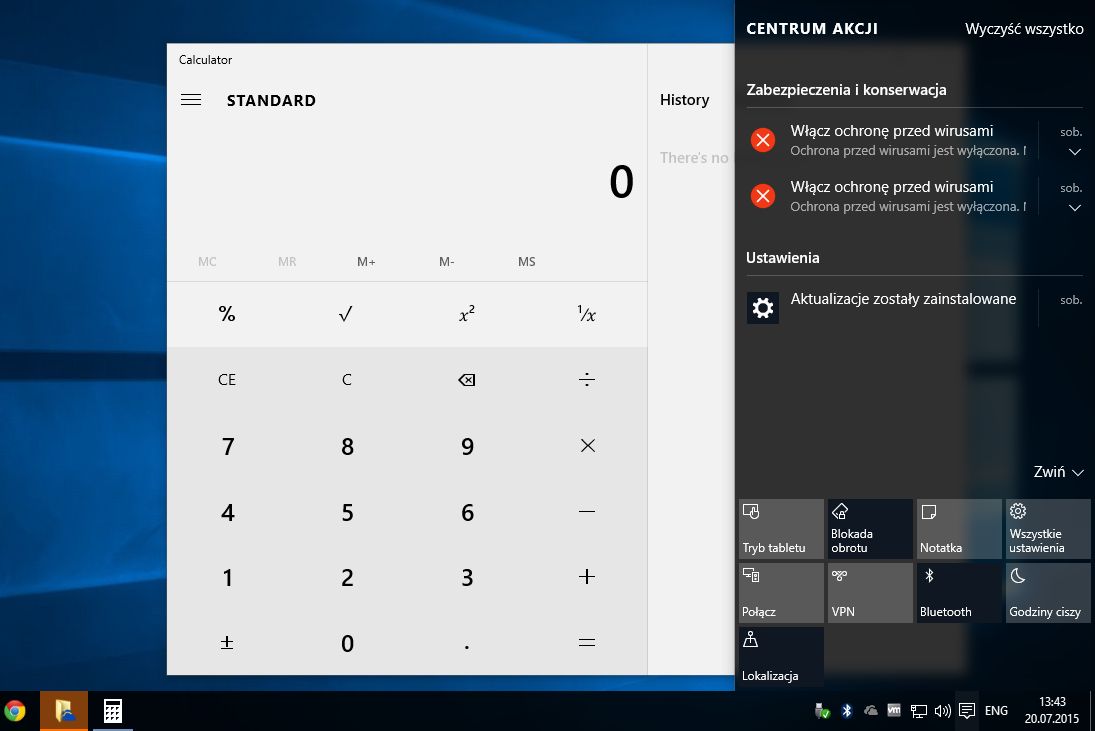Click the multiply operator key

(587, 445)
